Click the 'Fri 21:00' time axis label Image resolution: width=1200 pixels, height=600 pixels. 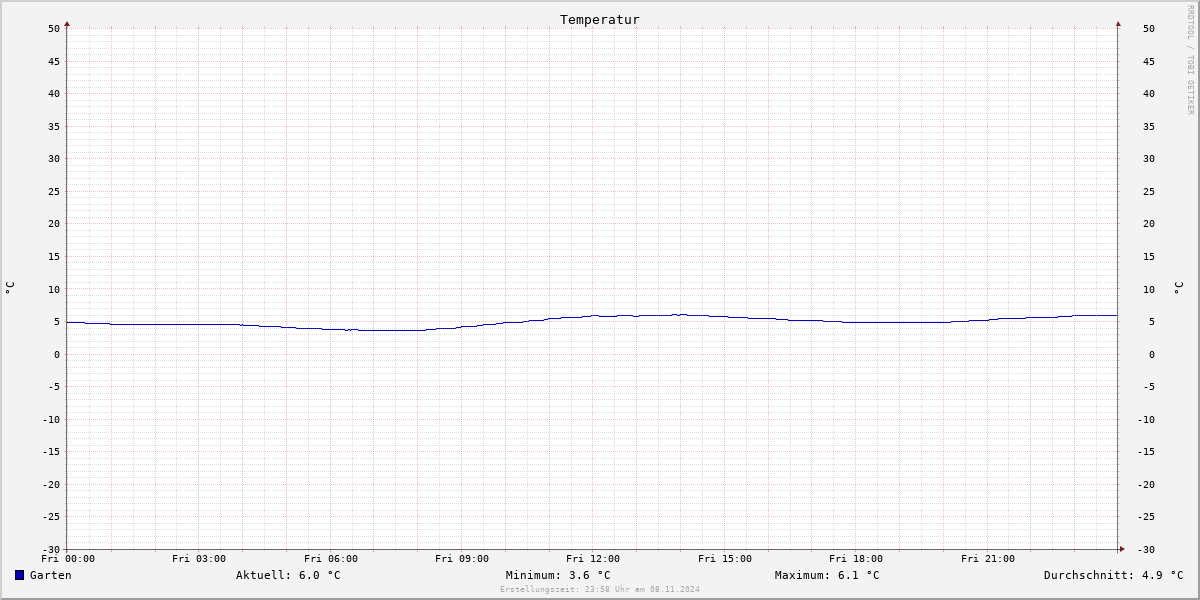pyautogui.click(x=988, y=559)
